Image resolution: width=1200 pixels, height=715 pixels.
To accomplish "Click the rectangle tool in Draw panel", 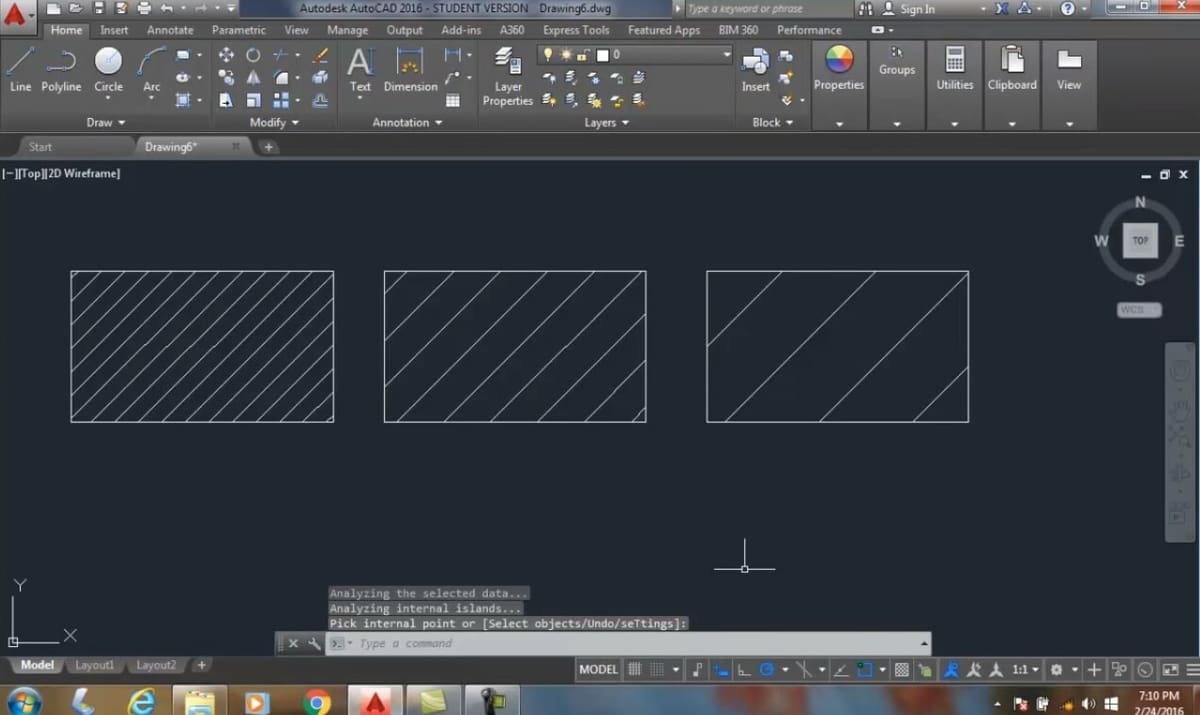I will coord(183,55).
